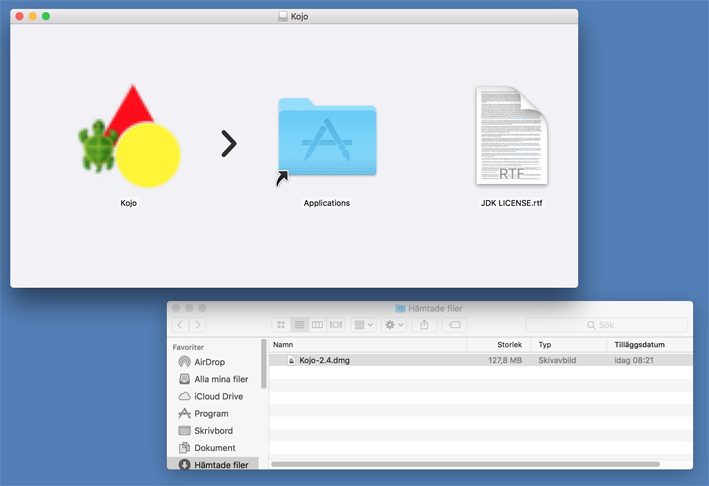Switch Finder to list view
This screenshot has width=709, height=486.
(x=299, y=325)
